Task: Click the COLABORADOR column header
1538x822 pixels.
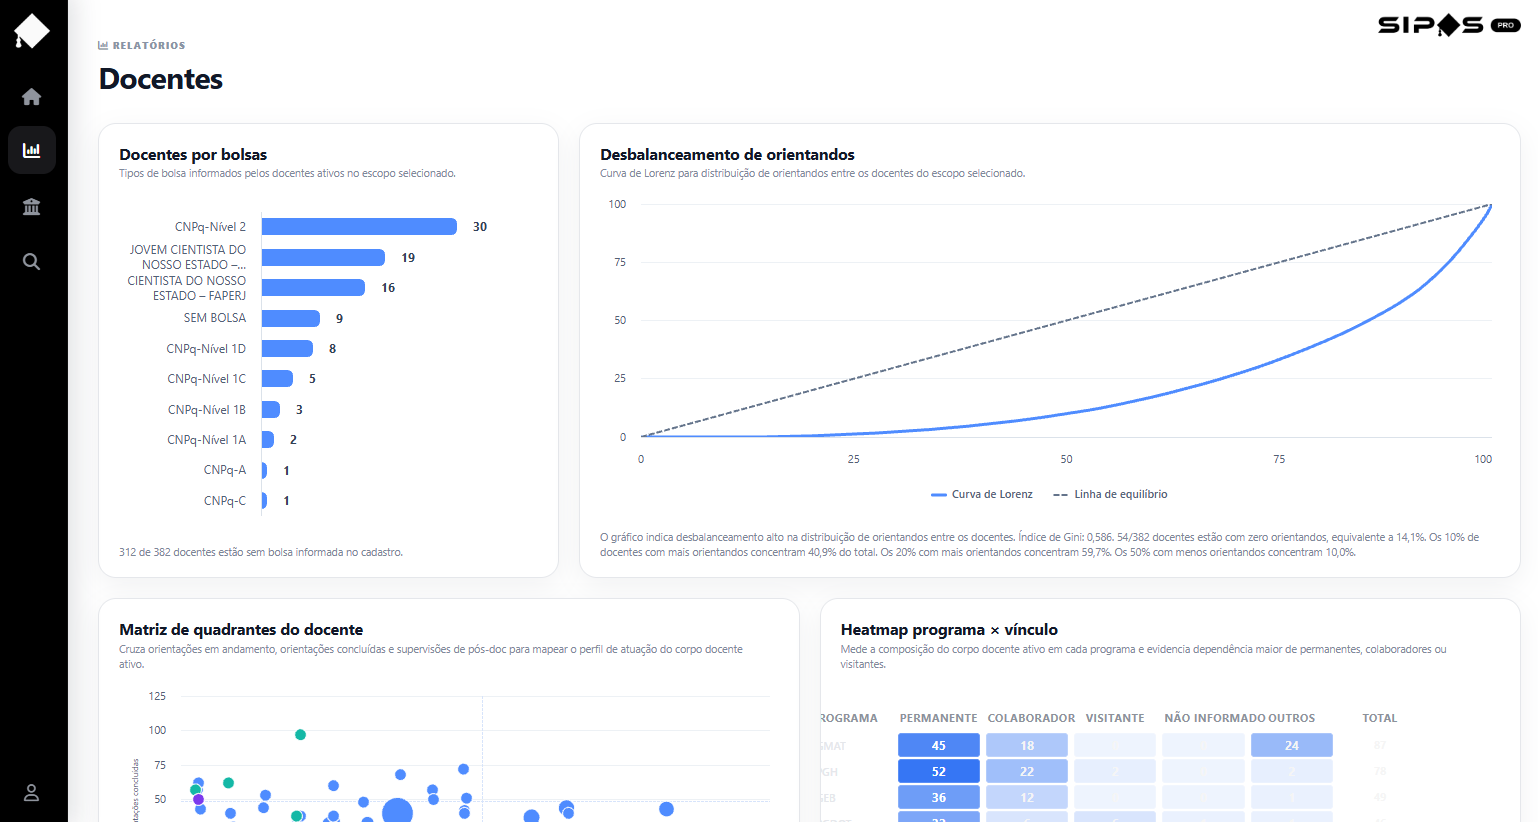Action: [1031, 718]
